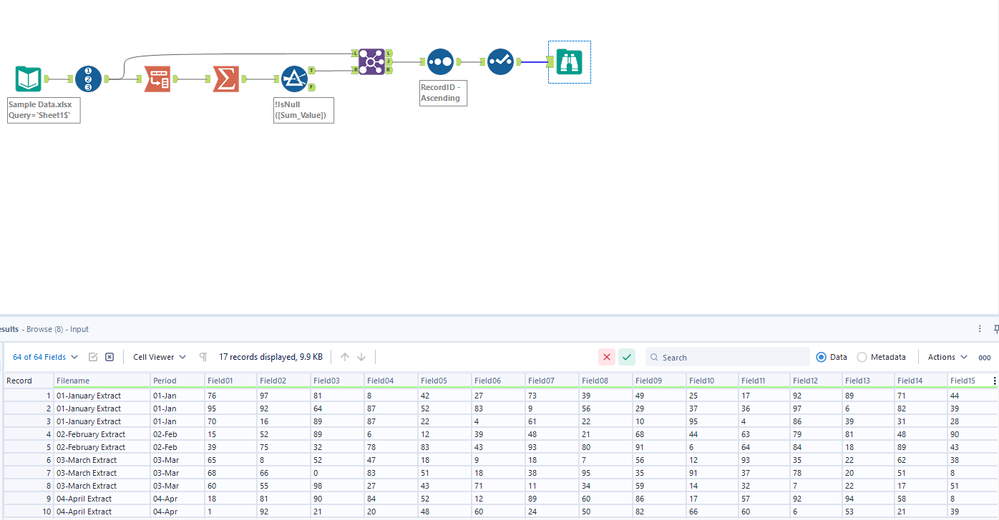Screen dimensions: 999x520
Task: Select the orange Transpose tool
Action: click(x=157, y=79)
